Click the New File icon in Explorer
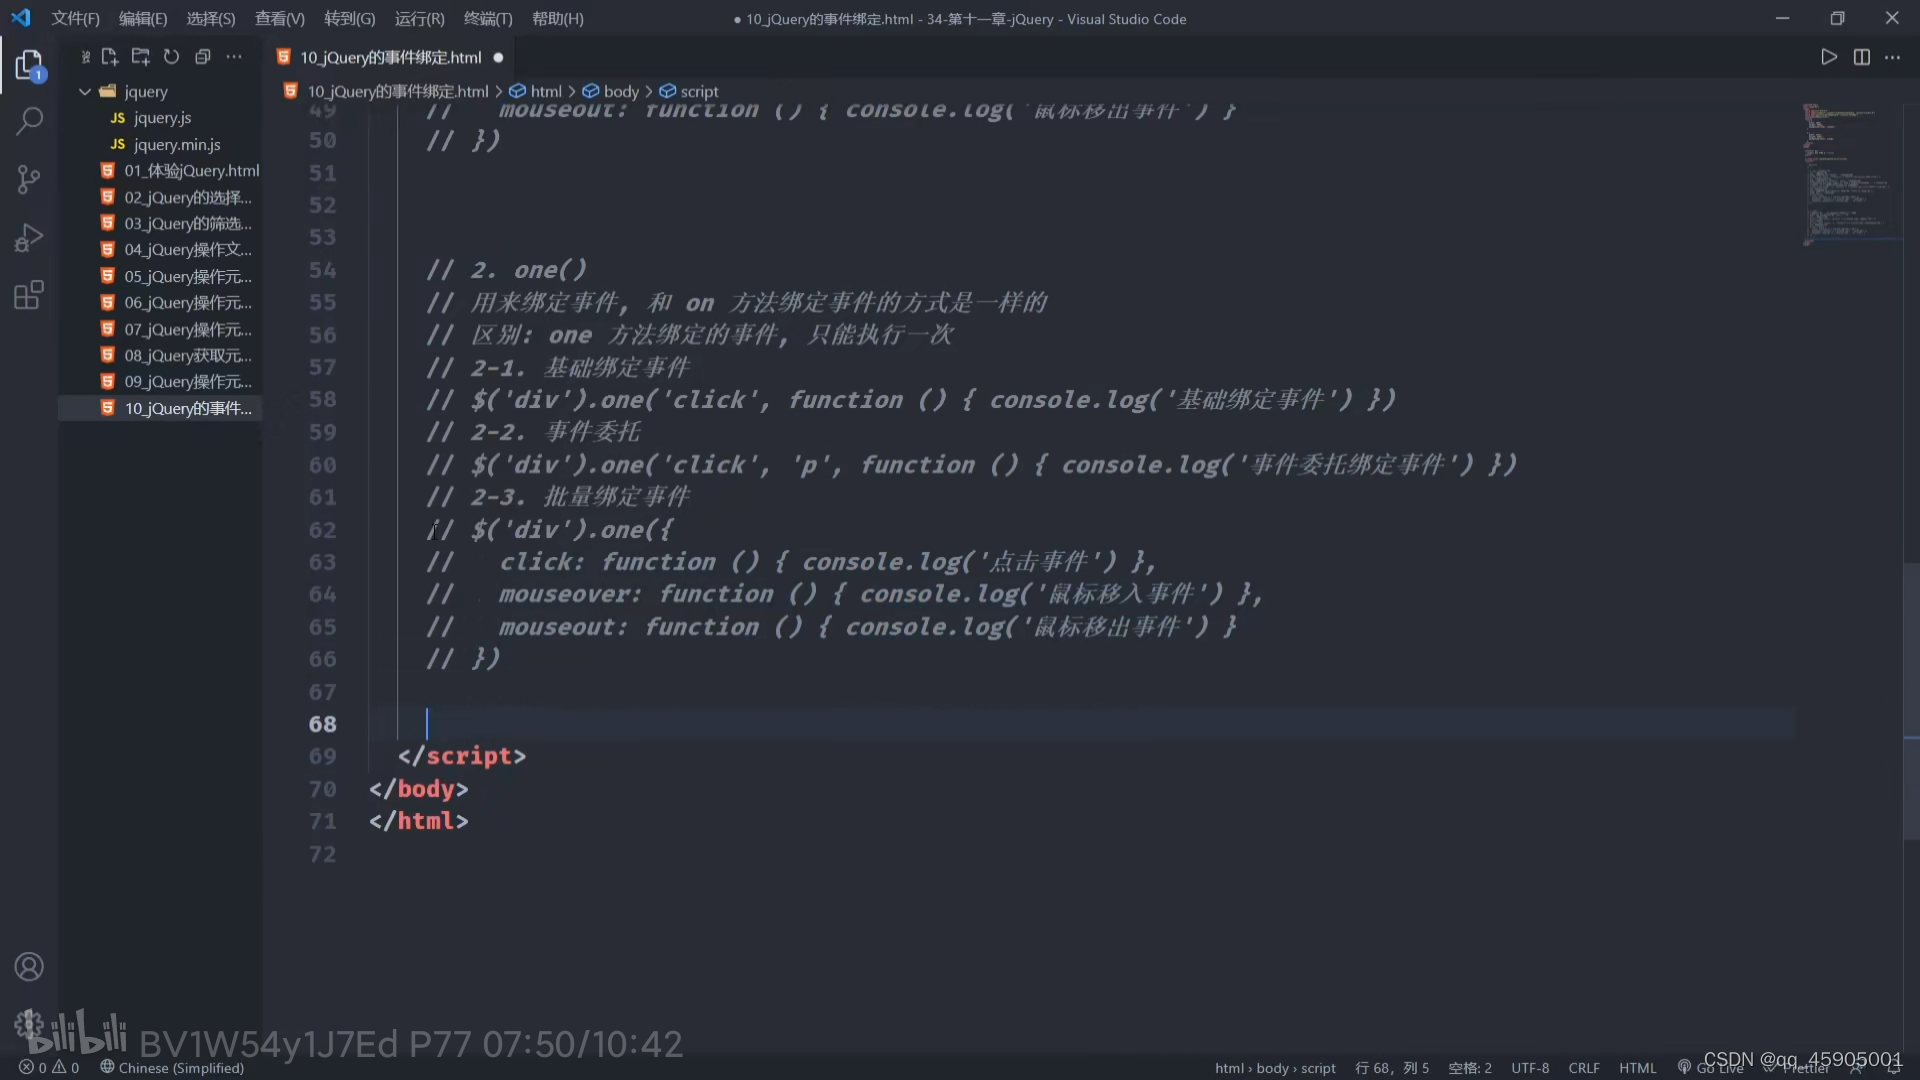The image size is (1920, 1080). (x=109, y=57)
